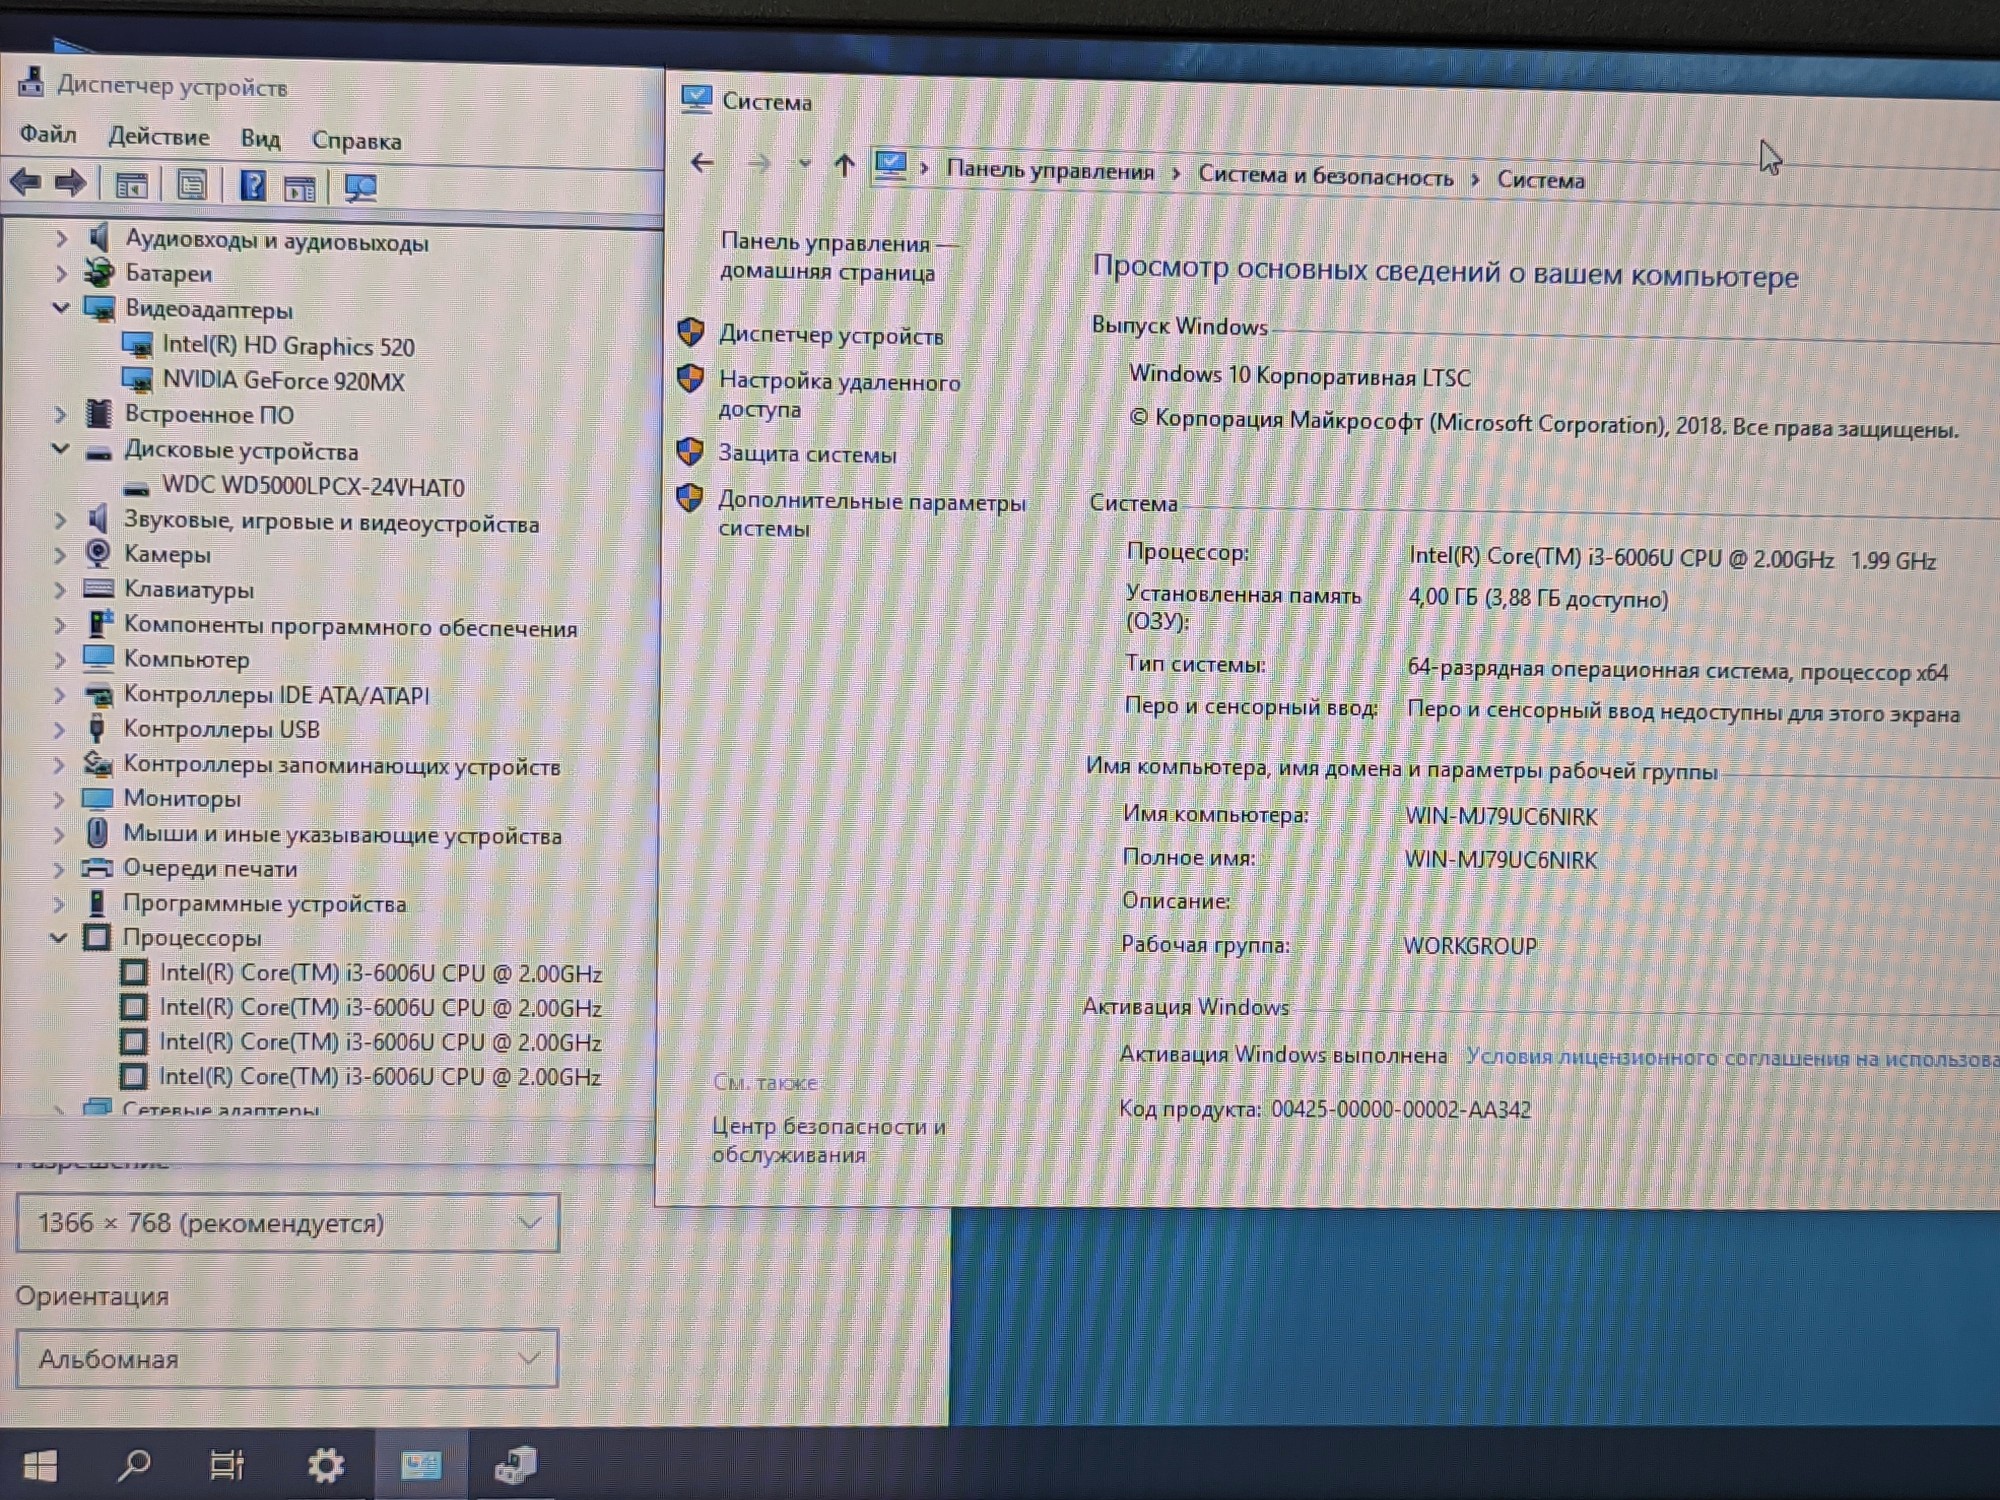
Task: Click the Up arrow in the Система window
Action: tap(844, 165)
